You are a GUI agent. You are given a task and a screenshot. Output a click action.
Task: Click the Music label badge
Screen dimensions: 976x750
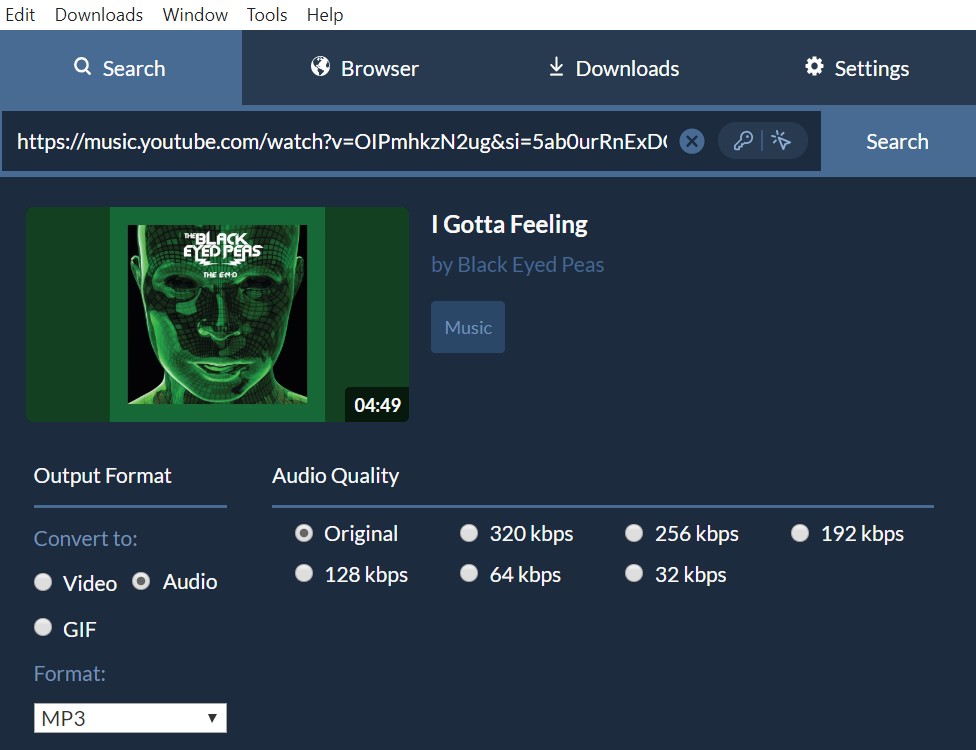[467, 326]
